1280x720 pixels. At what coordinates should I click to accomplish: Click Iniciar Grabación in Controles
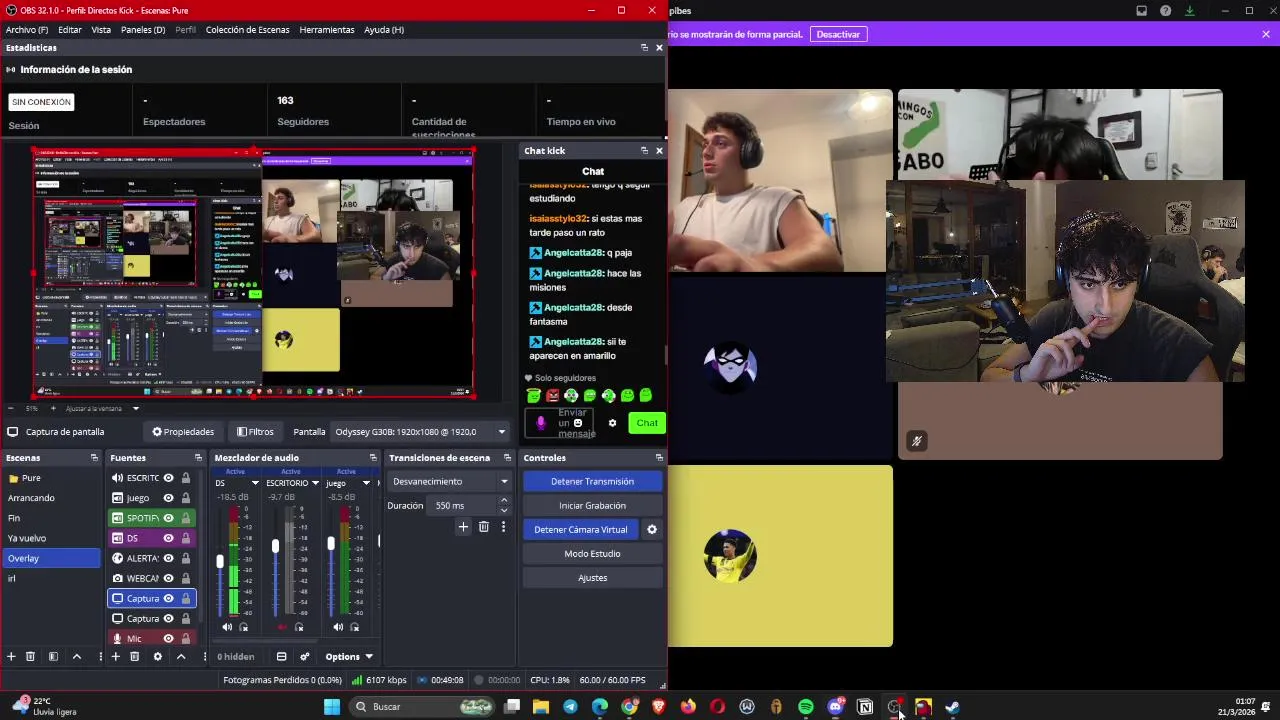592,505
